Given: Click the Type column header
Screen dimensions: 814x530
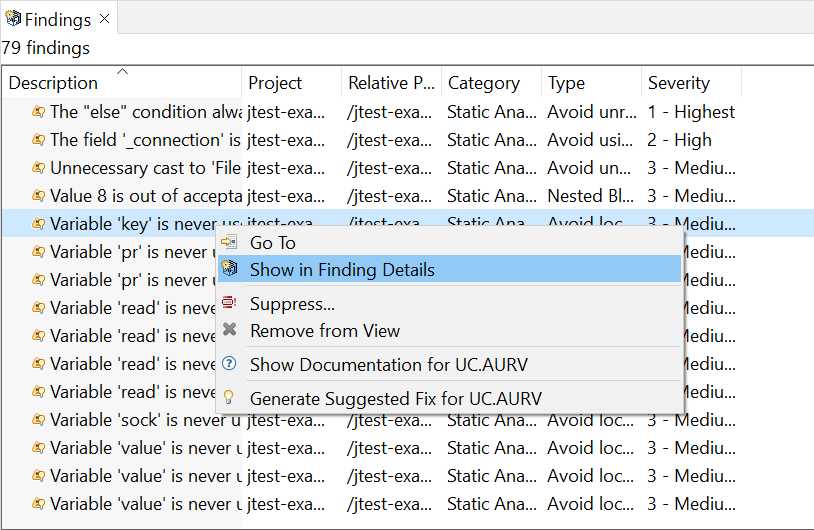Looking at the screenshot, I should point(591,83).
